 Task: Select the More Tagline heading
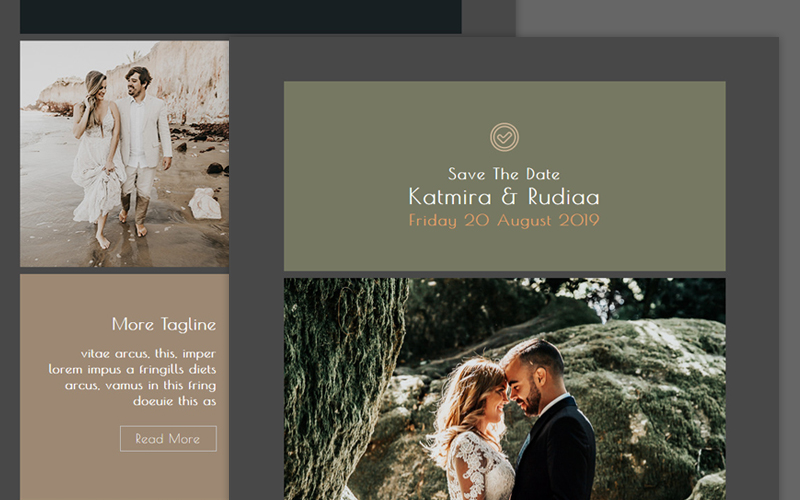[164, 324]
